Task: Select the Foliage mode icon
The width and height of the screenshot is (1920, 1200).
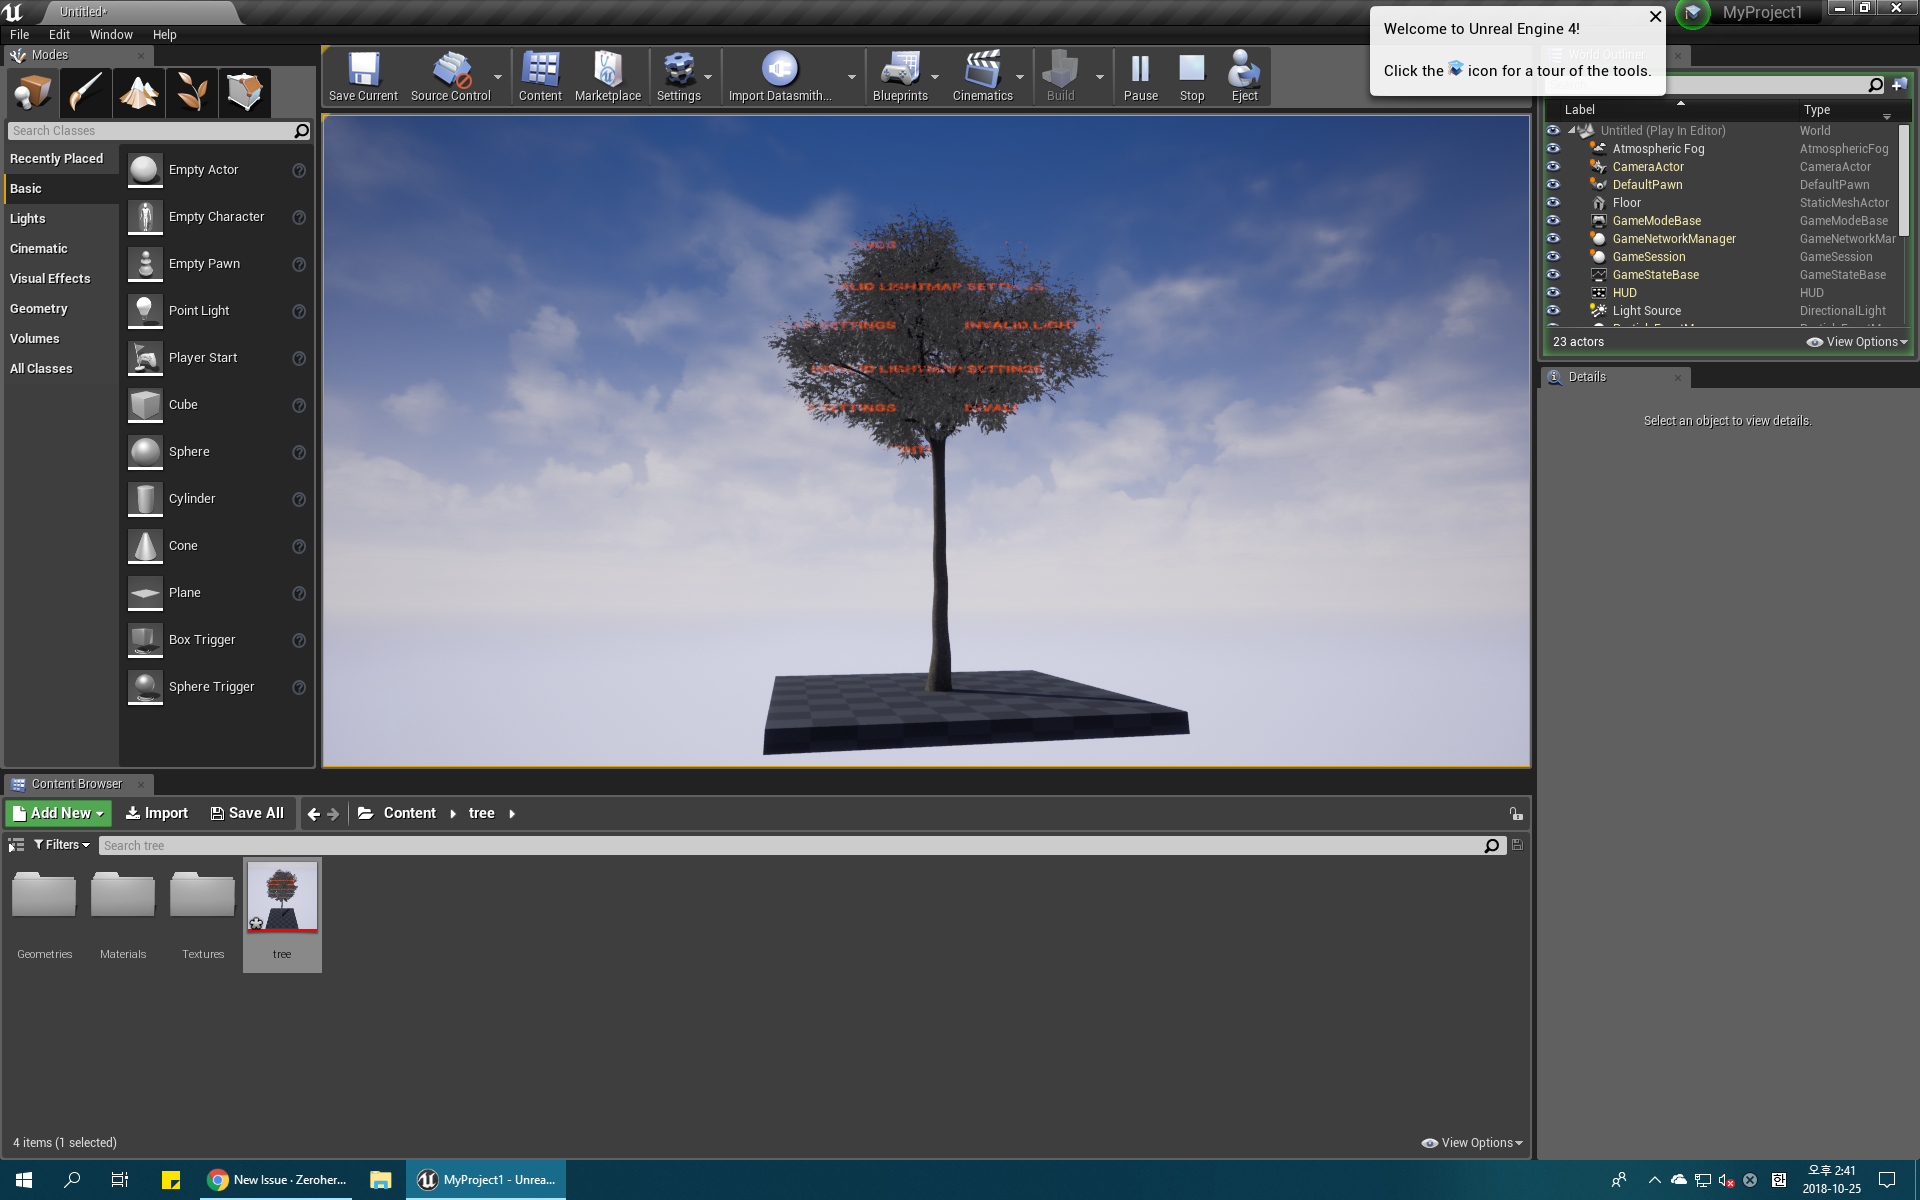Action: coord(192,92)
